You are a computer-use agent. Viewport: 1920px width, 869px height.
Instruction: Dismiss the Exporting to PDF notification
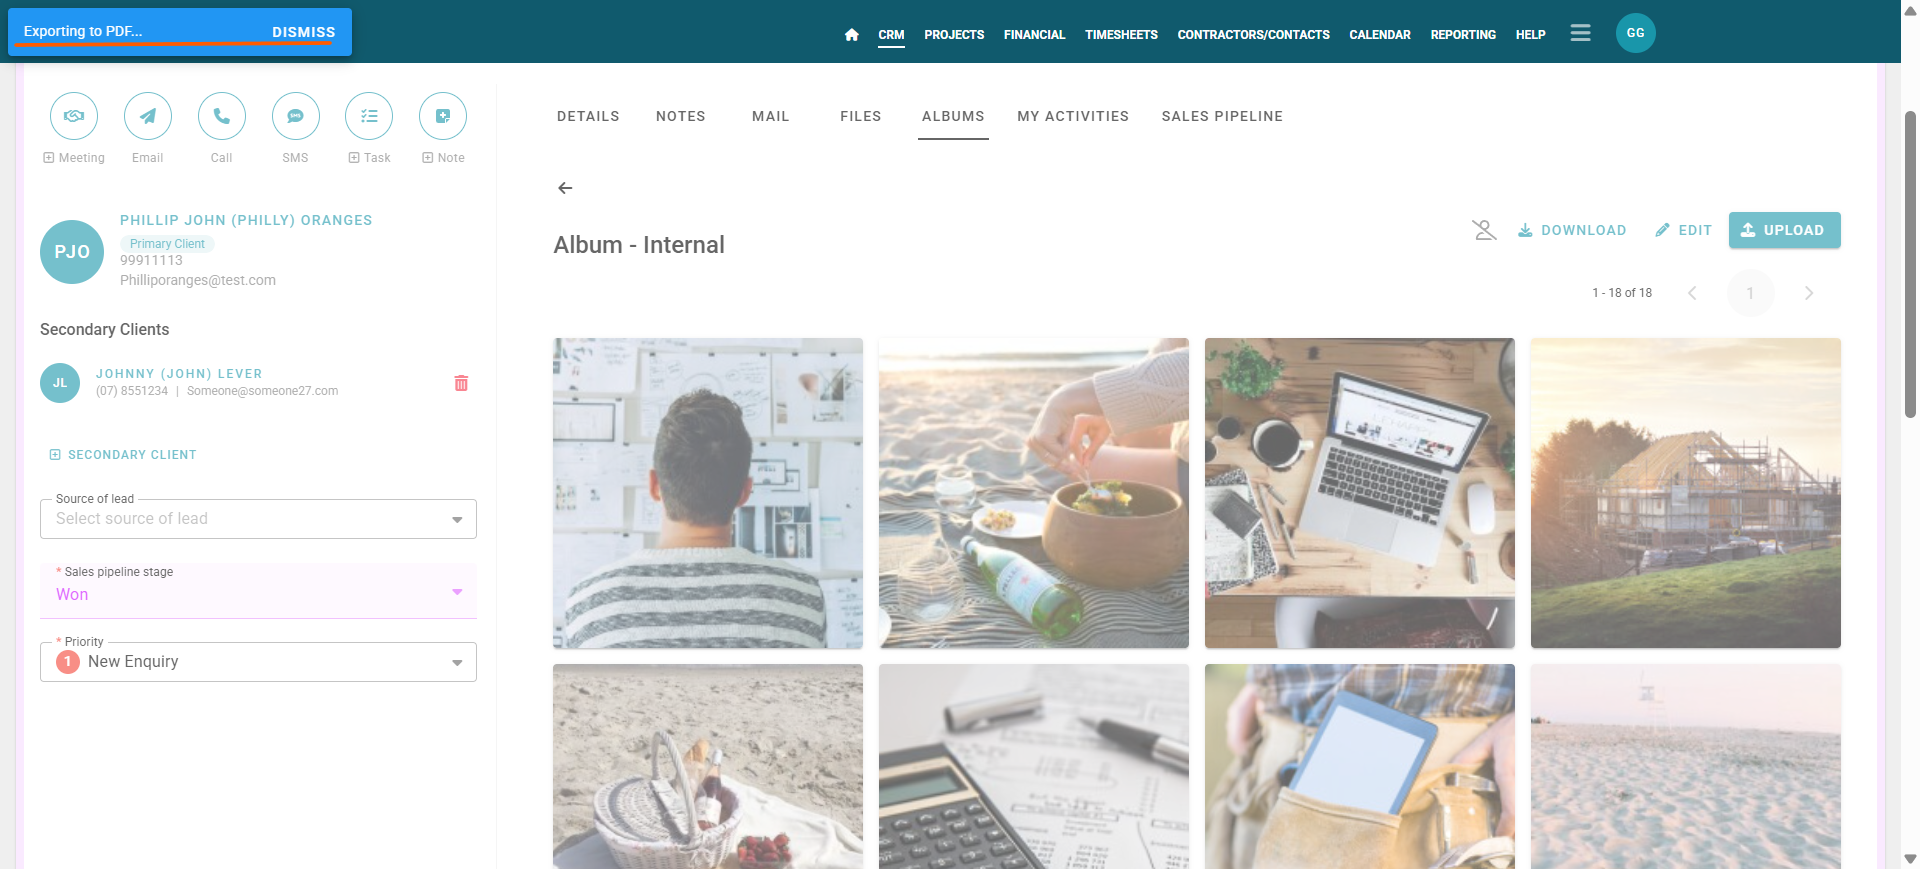point(304,32)
